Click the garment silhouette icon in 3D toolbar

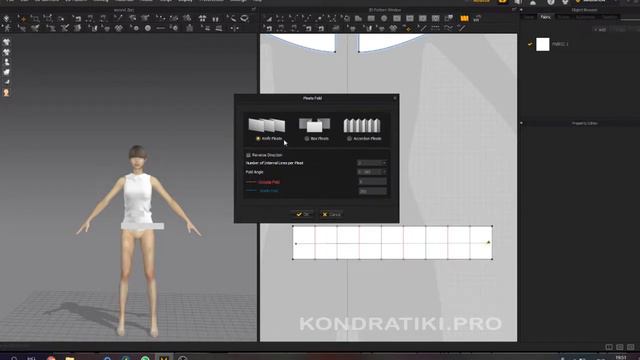[189, 28]
